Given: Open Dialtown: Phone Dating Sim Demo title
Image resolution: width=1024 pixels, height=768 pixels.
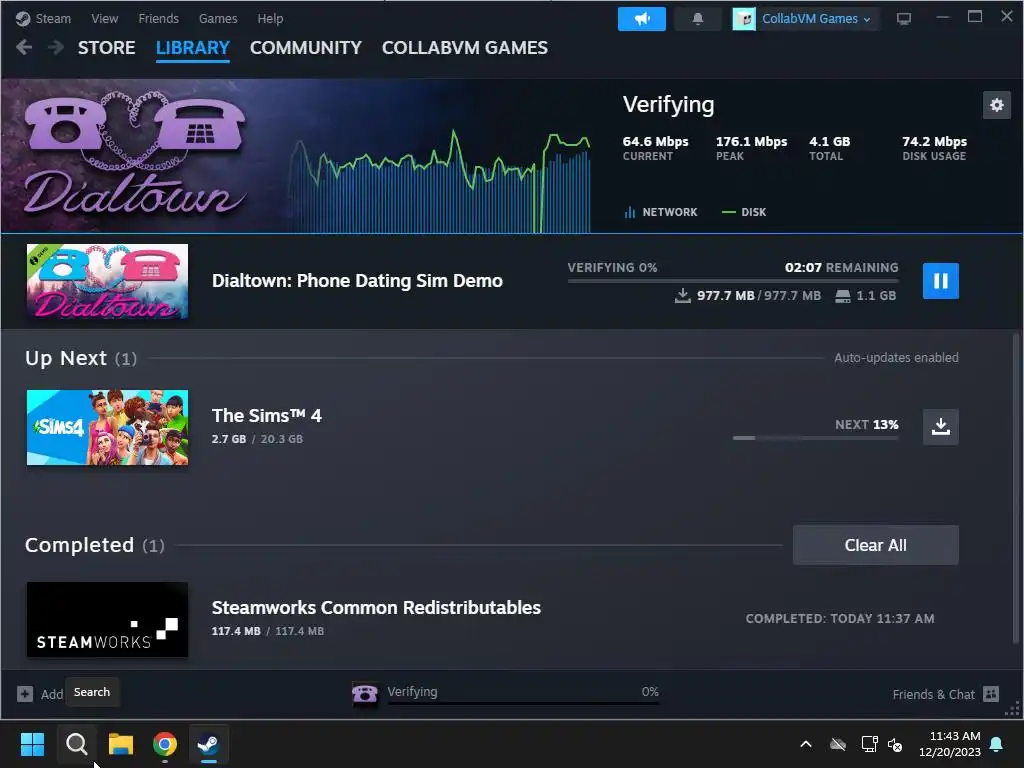Looking at the screenshot, I should [357, 281].
